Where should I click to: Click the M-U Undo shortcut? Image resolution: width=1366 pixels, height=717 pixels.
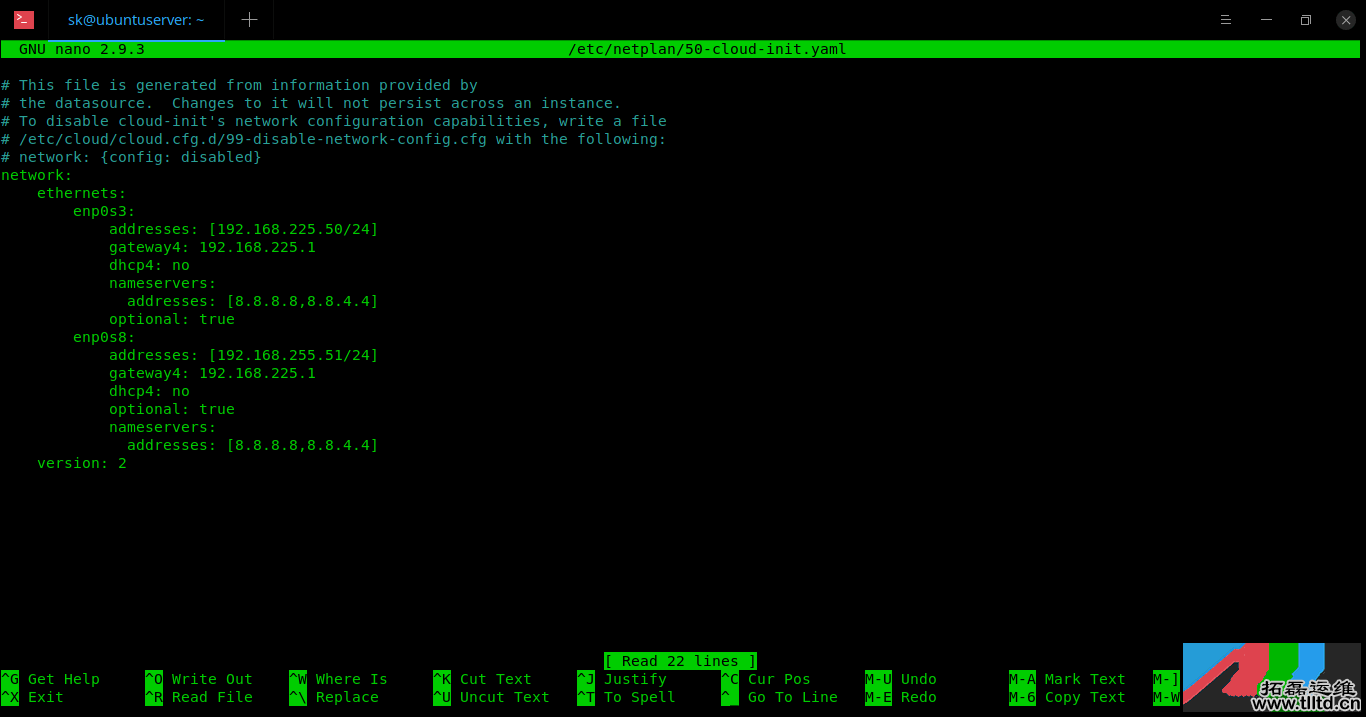coord(901,679)
